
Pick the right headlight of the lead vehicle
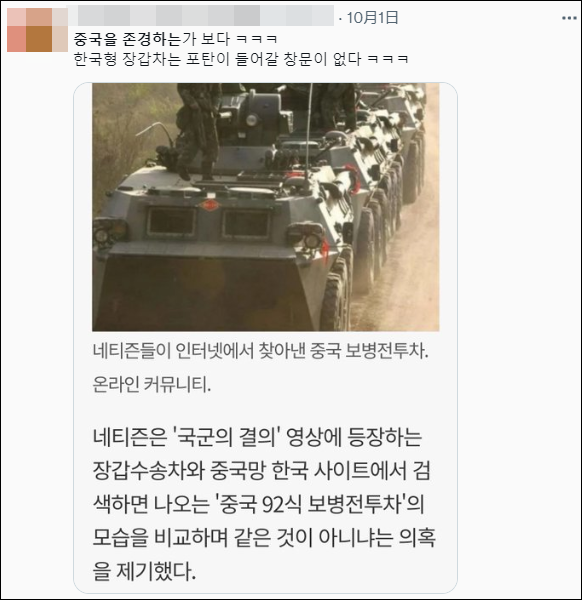tap(309, 237)
